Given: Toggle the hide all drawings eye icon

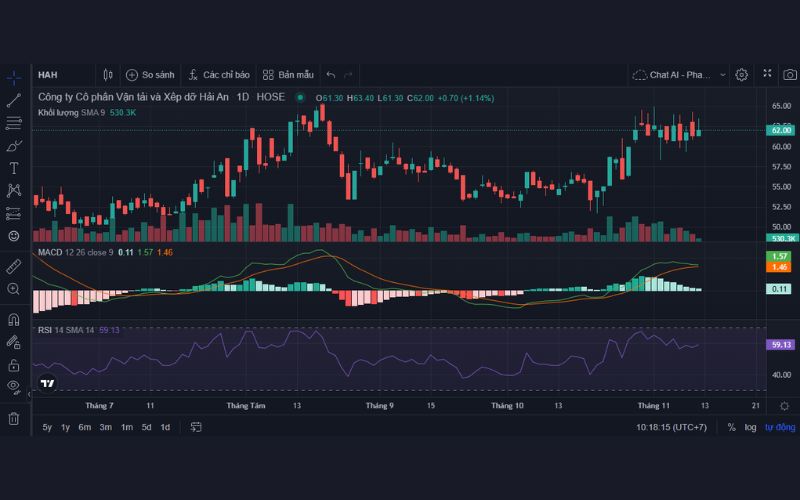Looking at the screenshot, I should pos(14,386).
